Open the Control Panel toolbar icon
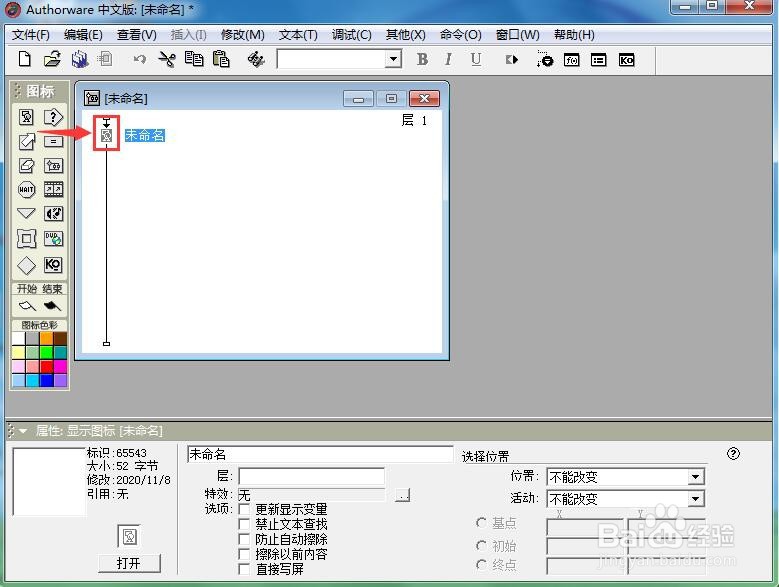Screen dimensions: 779x587 tap(545, 60)
